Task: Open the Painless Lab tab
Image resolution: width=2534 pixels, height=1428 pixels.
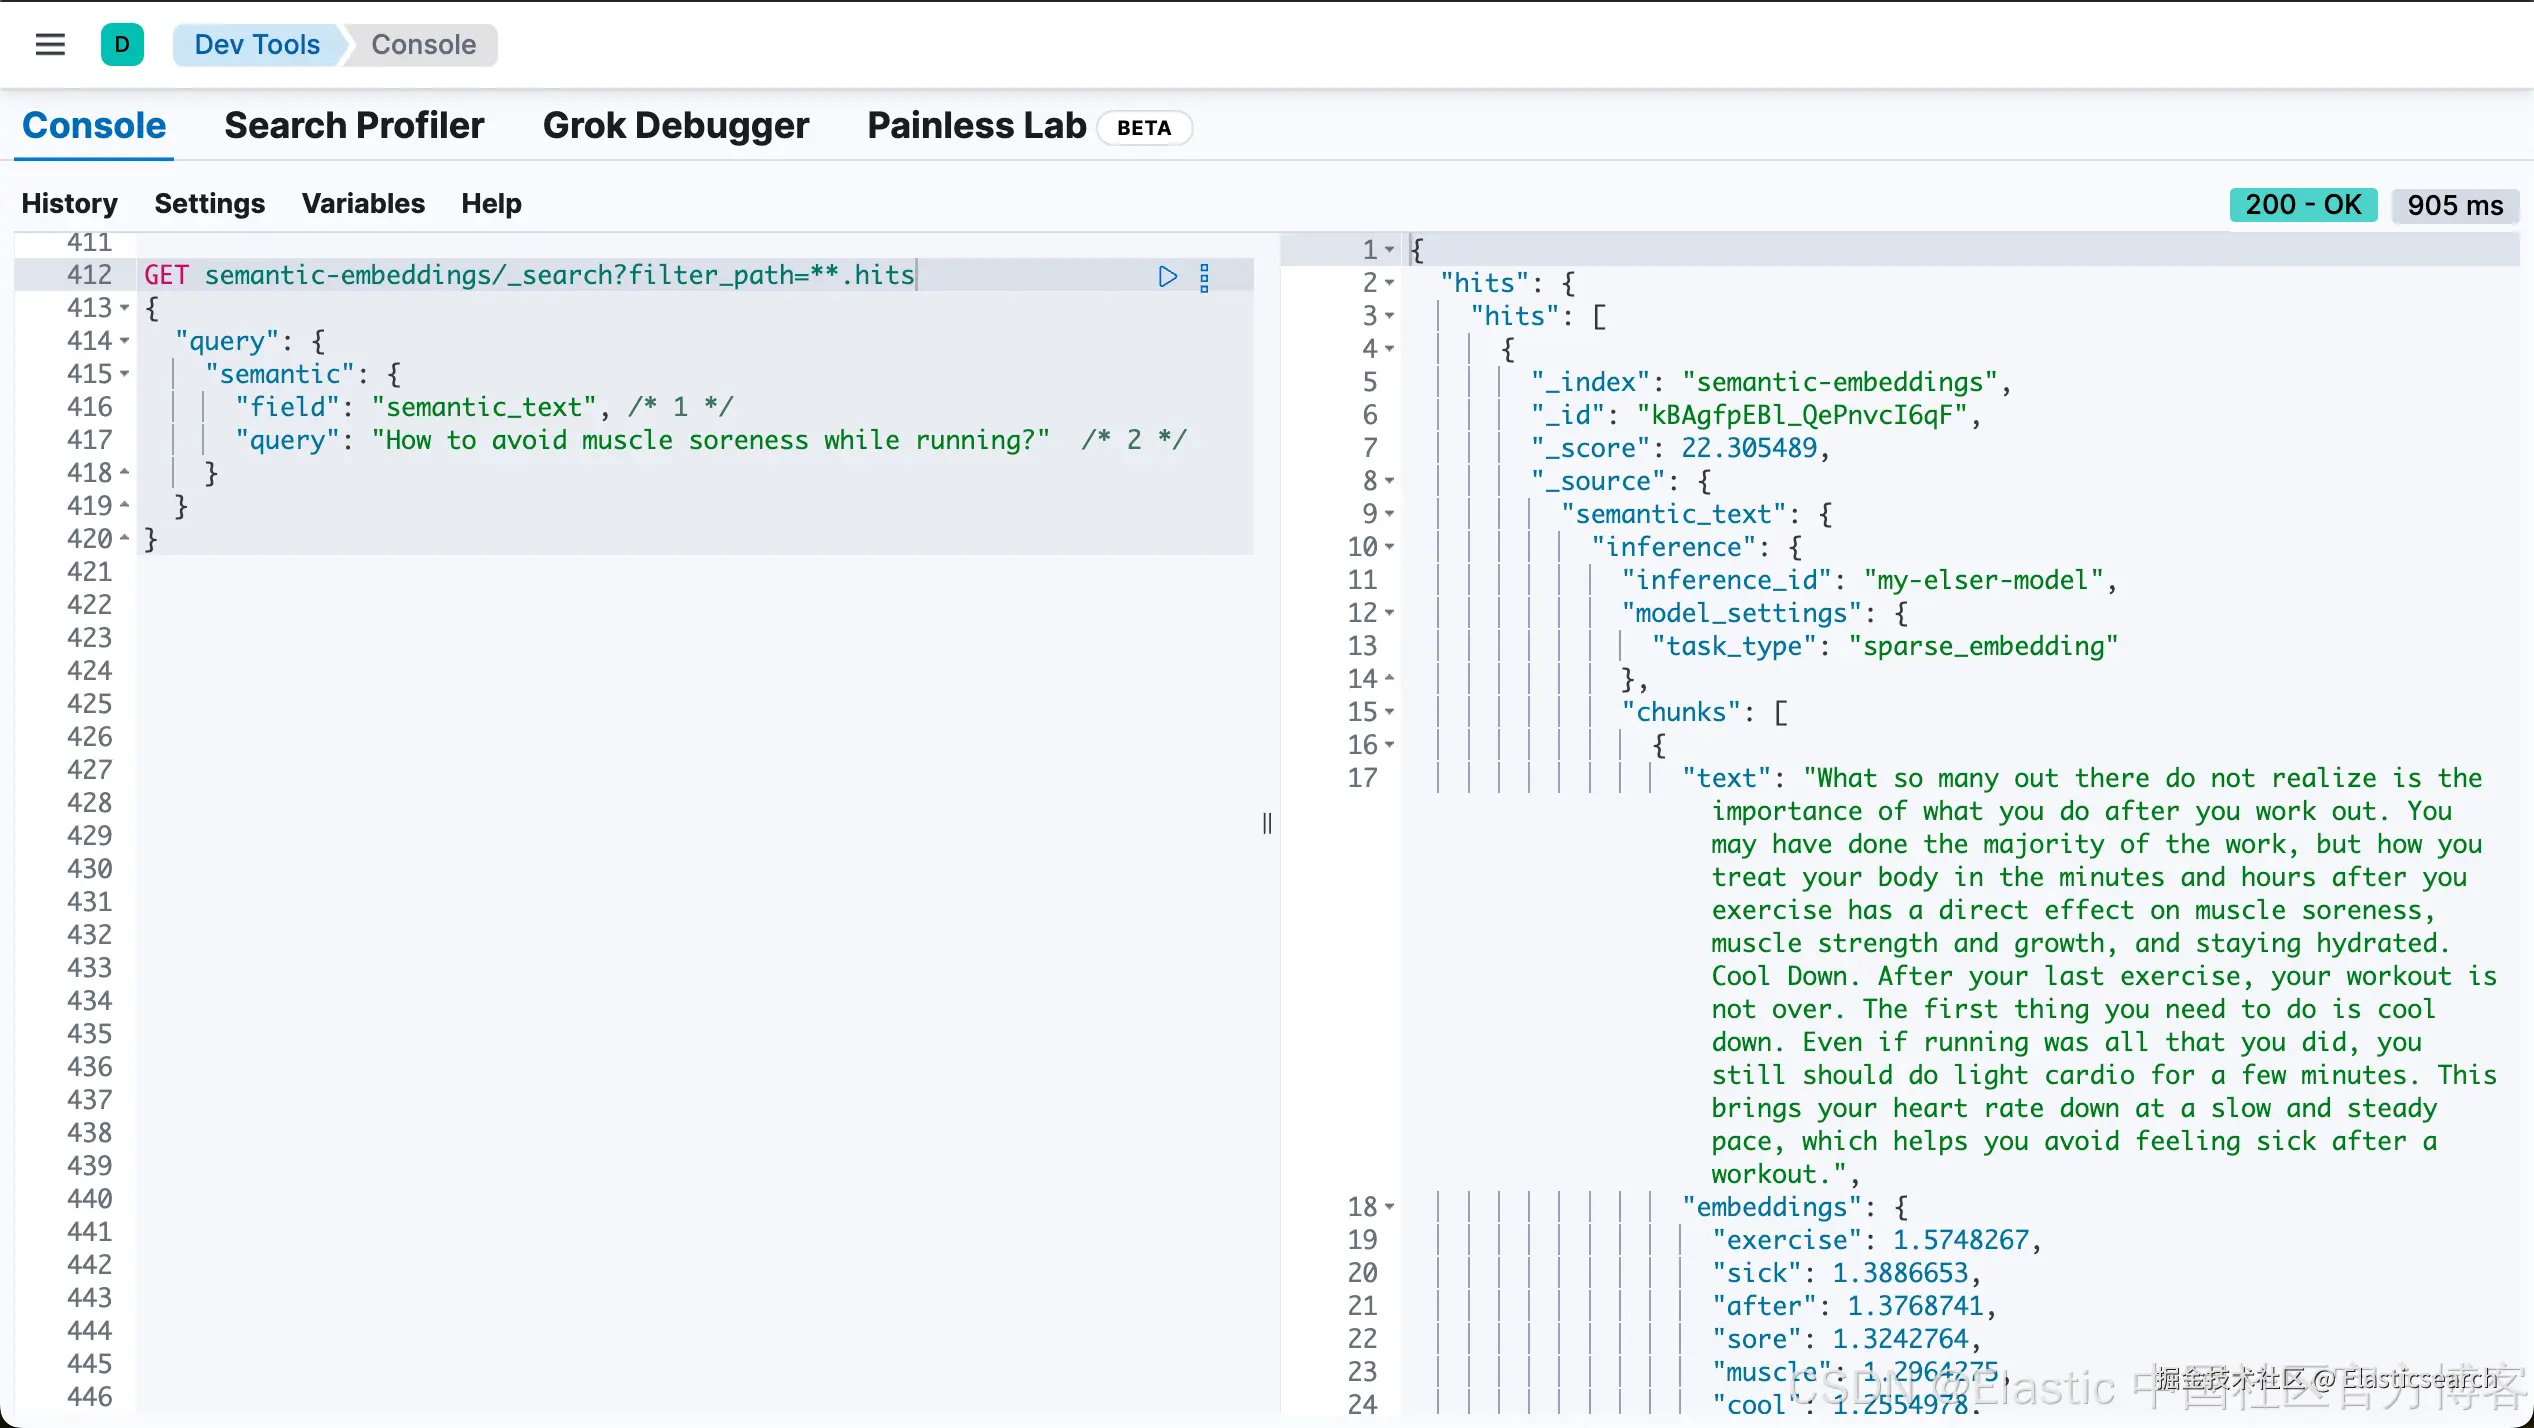Action: [x=976, y=126]
